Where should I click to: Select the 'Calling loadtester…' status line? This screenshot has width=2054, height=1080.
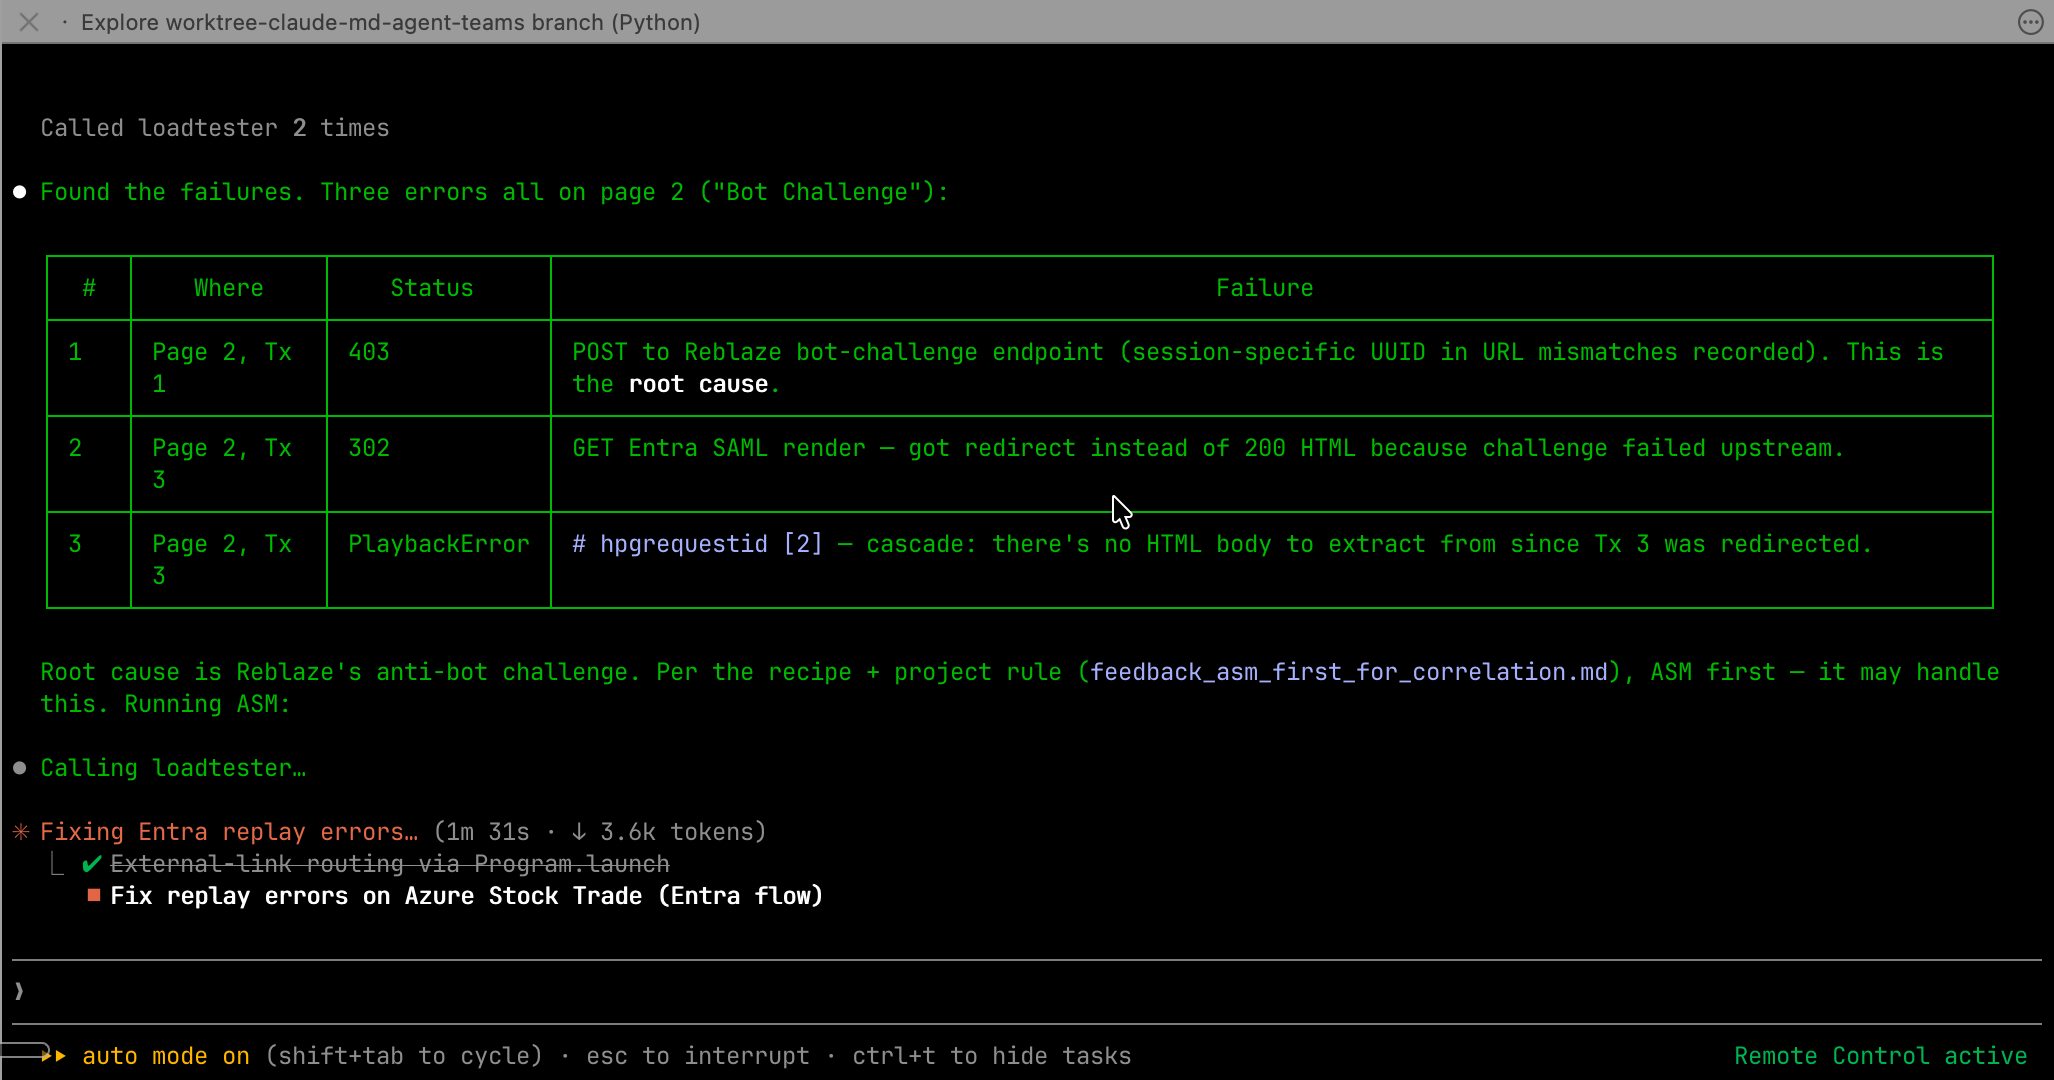point(173,768)
